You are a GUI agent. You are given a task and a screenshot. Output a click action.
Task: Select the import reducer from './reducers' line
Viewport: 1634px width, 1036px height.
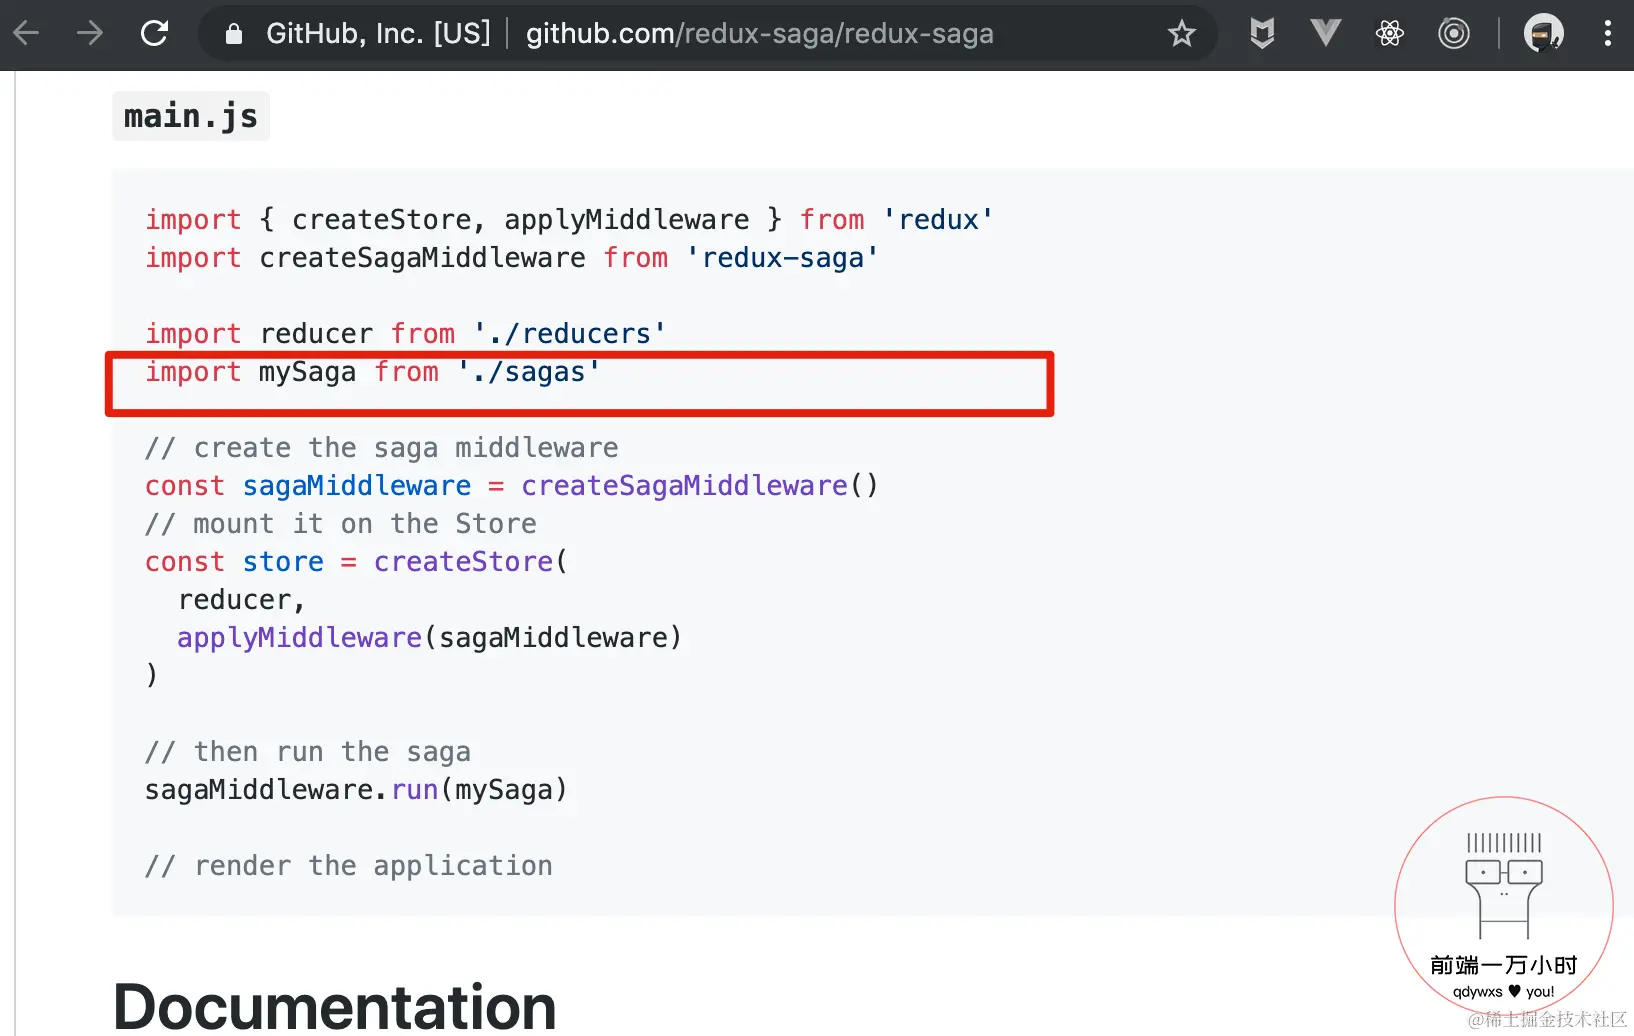[406, 334]
